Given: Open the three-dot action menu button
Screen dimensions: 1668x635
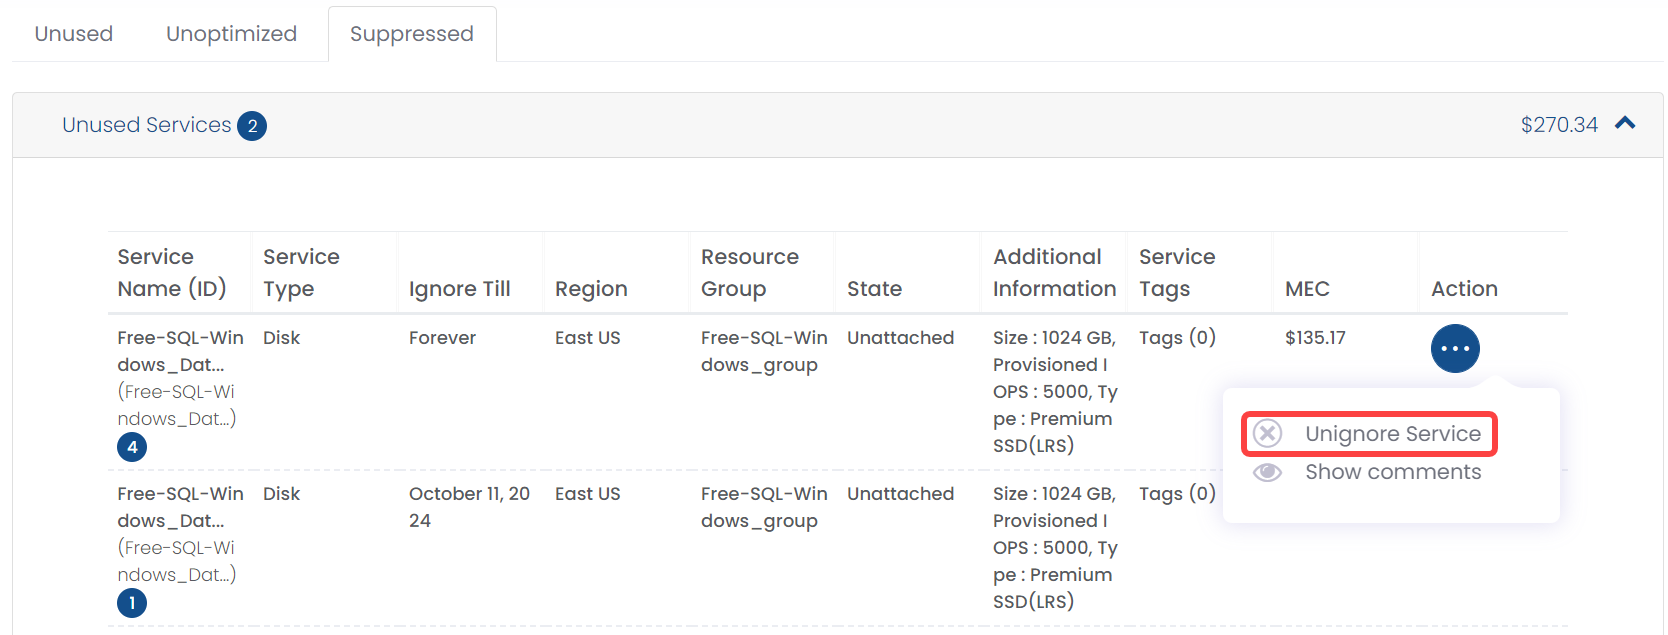Looking at the screenshot, I should (1455, 349).
